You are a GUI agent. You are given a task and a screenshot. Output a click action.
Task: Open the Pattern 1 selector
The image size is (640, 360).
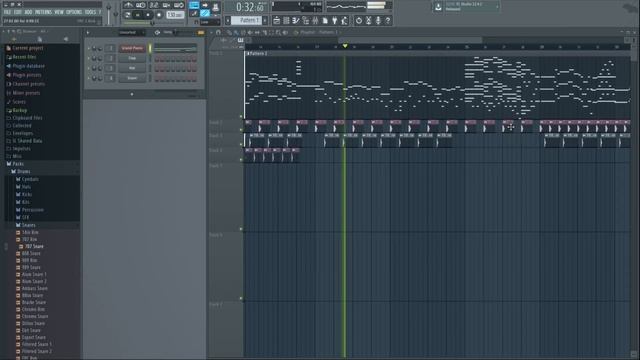(x=247, y=20)
